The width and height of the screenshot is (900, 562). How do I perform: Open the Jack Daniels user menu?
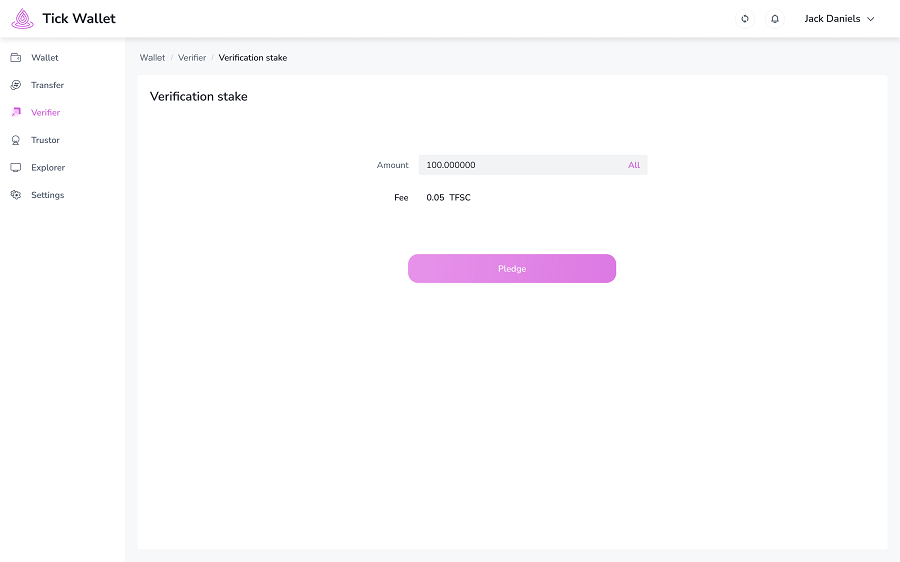point(839,19)
